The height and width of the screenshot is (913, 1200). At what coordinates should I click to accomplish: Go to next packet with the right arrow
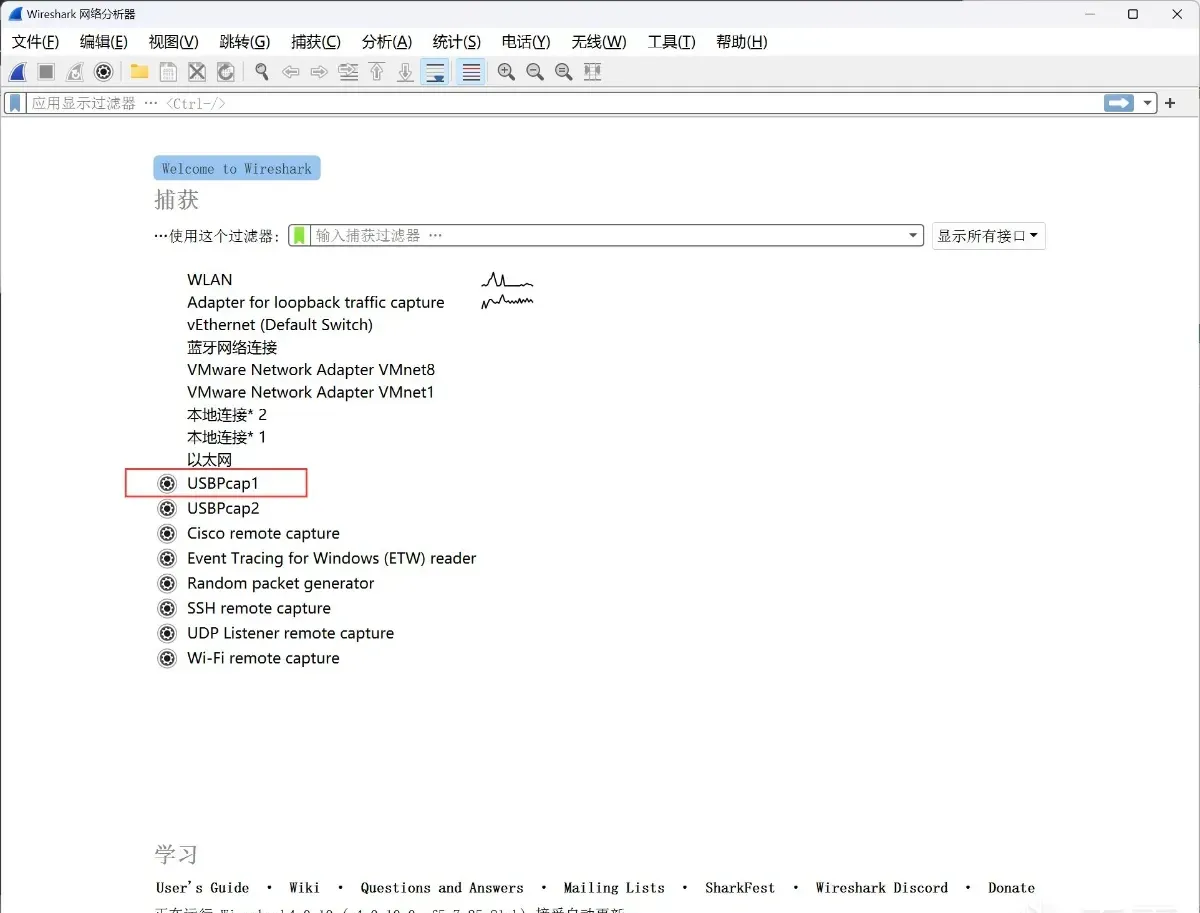[x=319, y=72]
